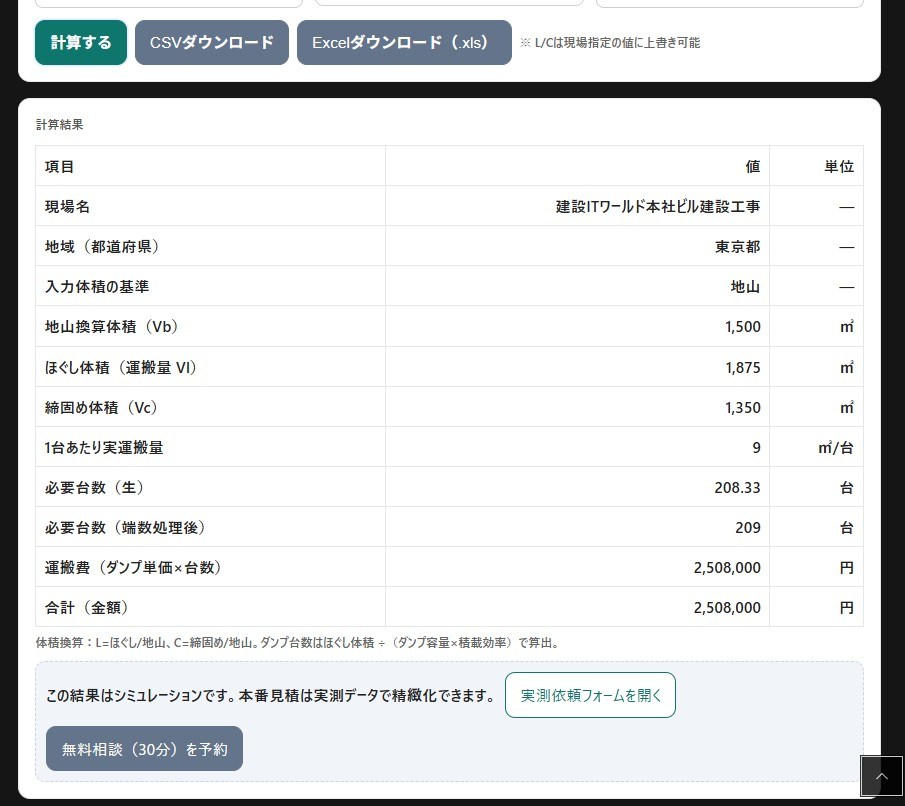Screen dimensions: 905x806
Task: Open the 実測依頼フォームを開く link button
Action: click(590, 695)
